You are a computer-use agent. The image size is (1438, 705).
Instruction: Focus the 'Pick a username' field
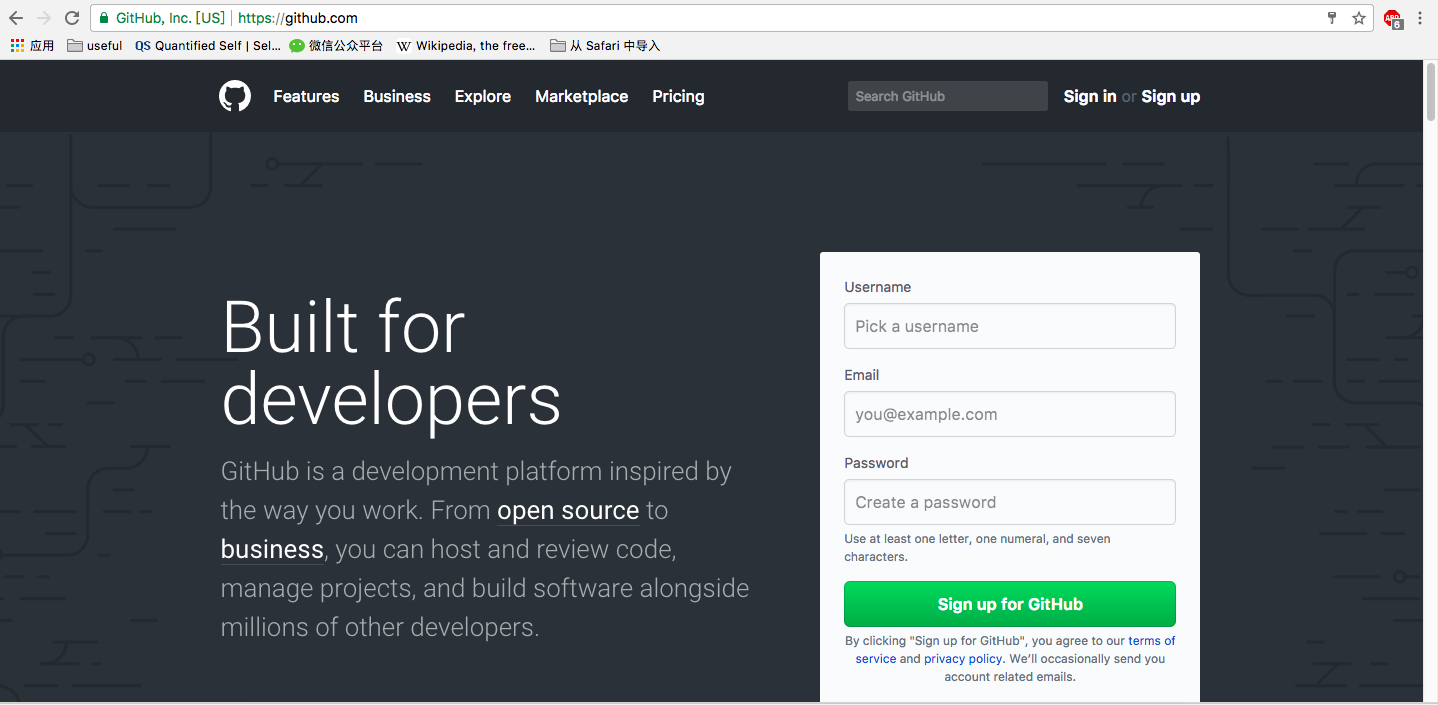[1010, 326]
